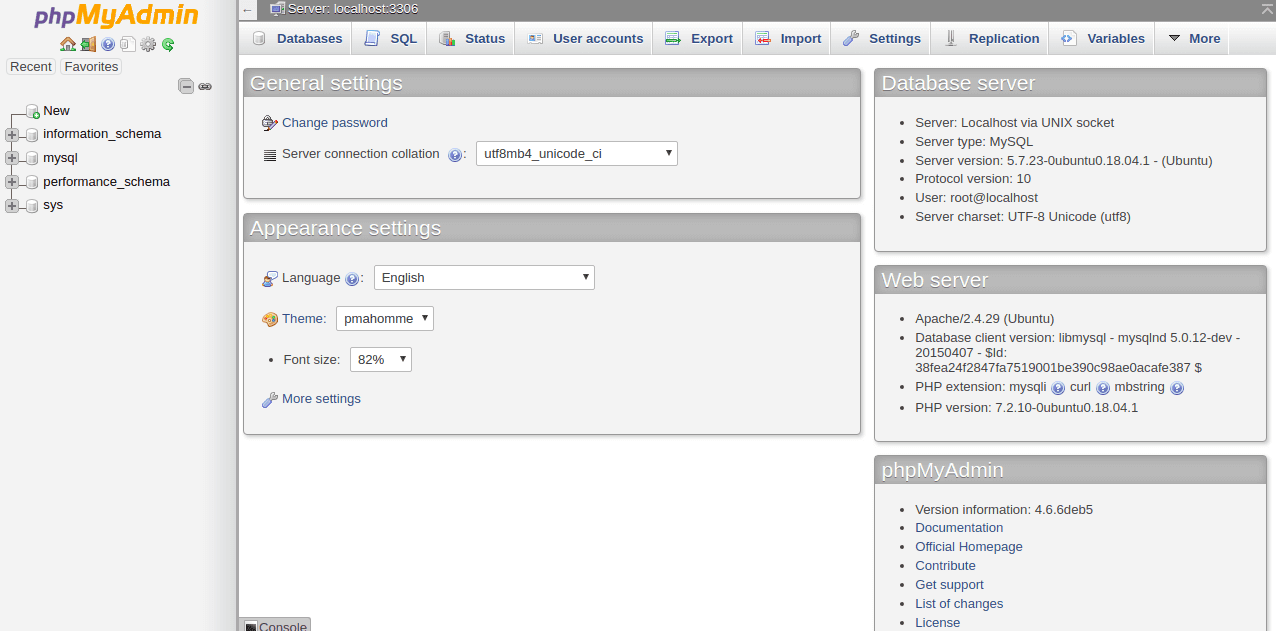This screenshot has width=1276, height=631.
Task: Open the More menu tab
Action: click(x=1194, y=39)
